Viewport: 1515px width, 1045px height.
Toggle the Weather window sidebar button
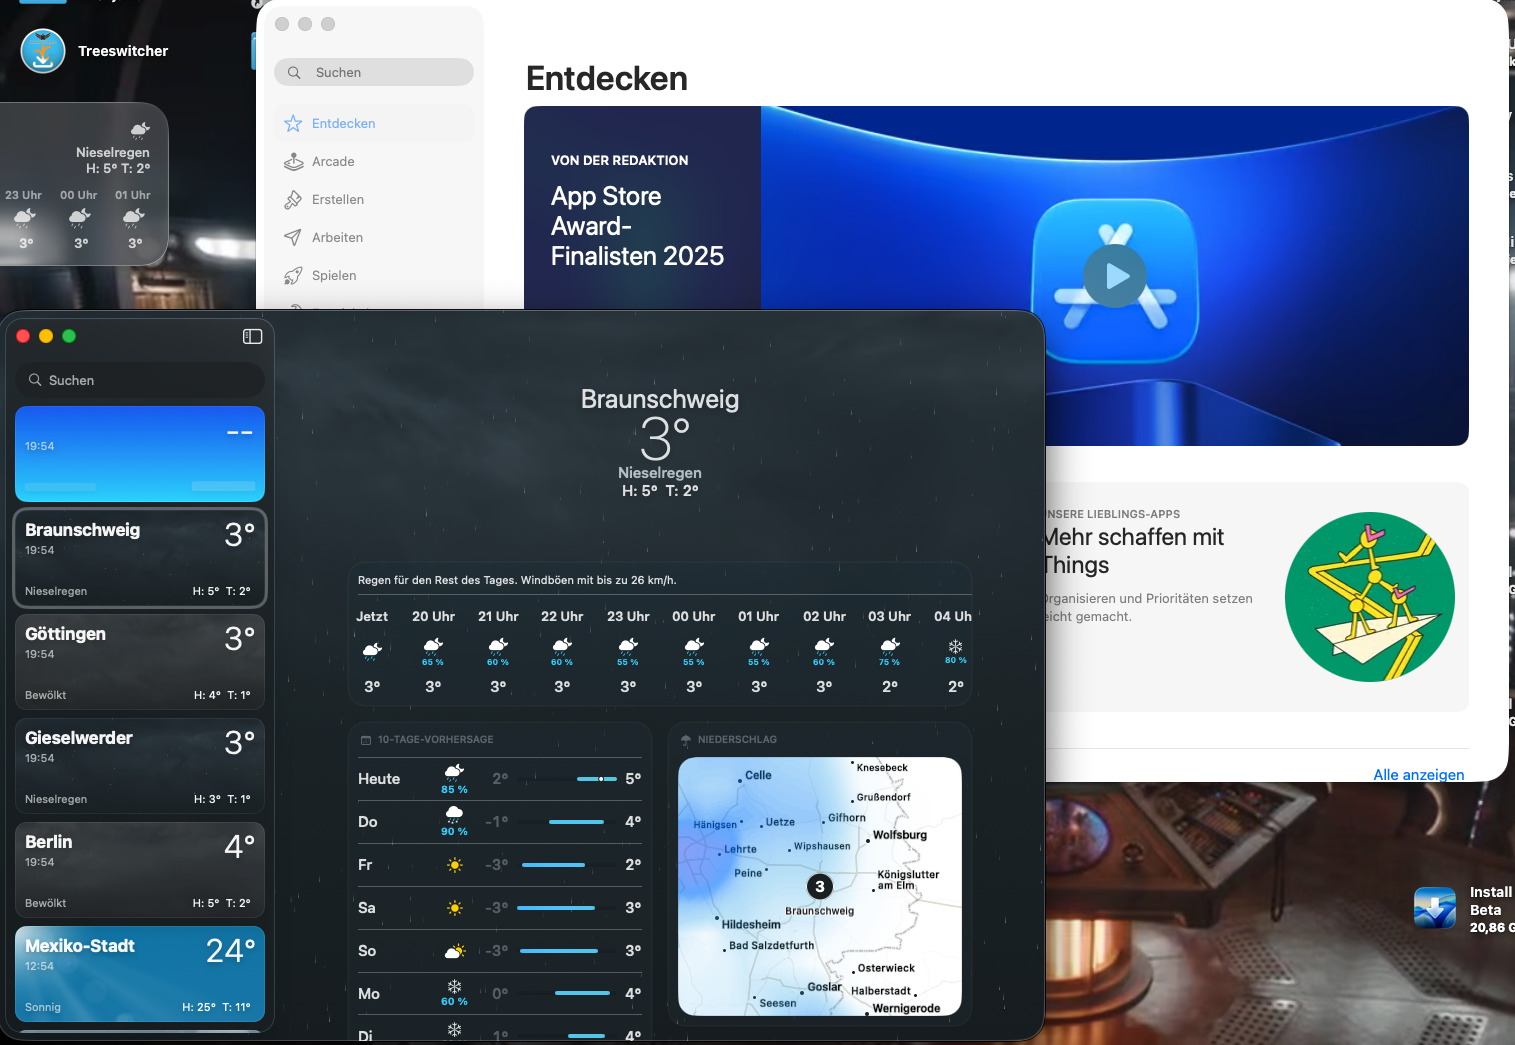tap(252, 336)
